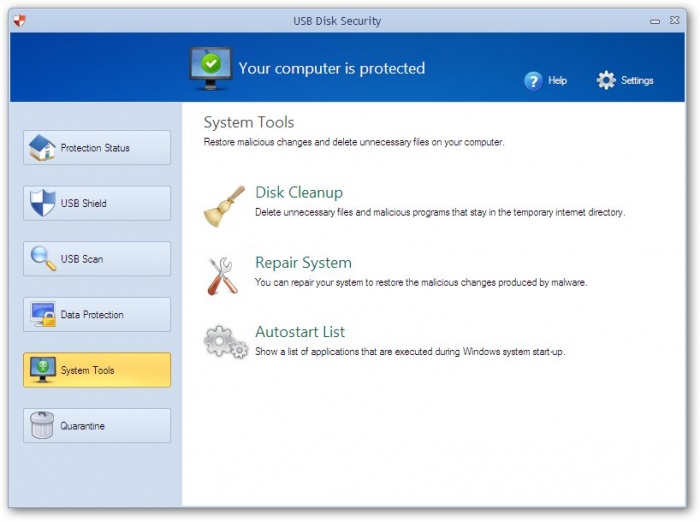The image size is (700, 521).
Task: Launch the Repair System link
Action: tap(303, 263)
